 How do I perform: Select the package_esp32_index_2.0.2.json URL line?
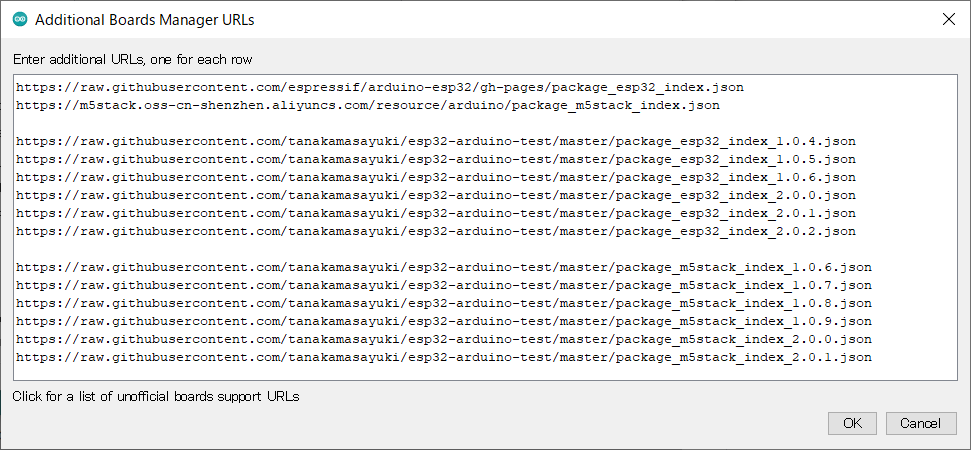tap(436, 232)
